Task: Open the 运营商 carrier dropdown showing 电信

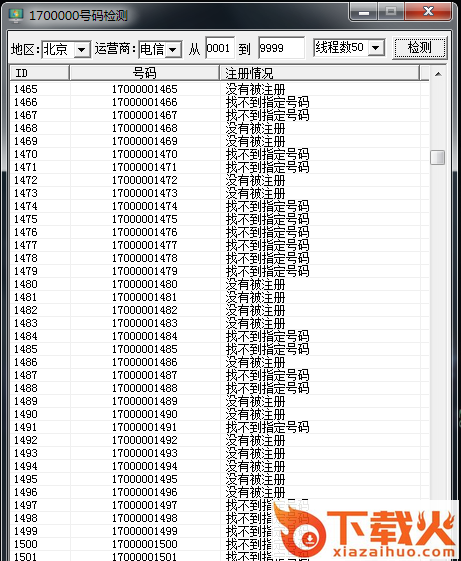Action: pos(160,49)
